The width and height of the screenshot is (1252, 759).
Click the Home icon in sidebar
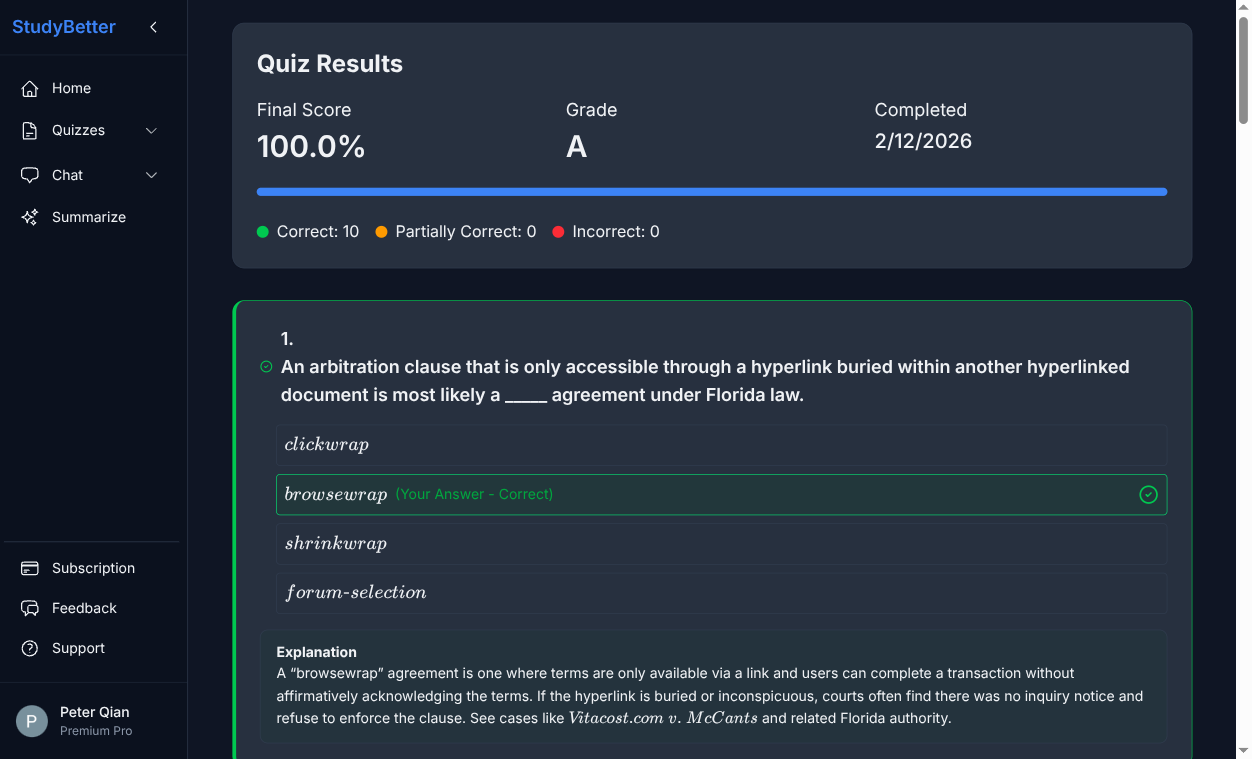(30, 88)
